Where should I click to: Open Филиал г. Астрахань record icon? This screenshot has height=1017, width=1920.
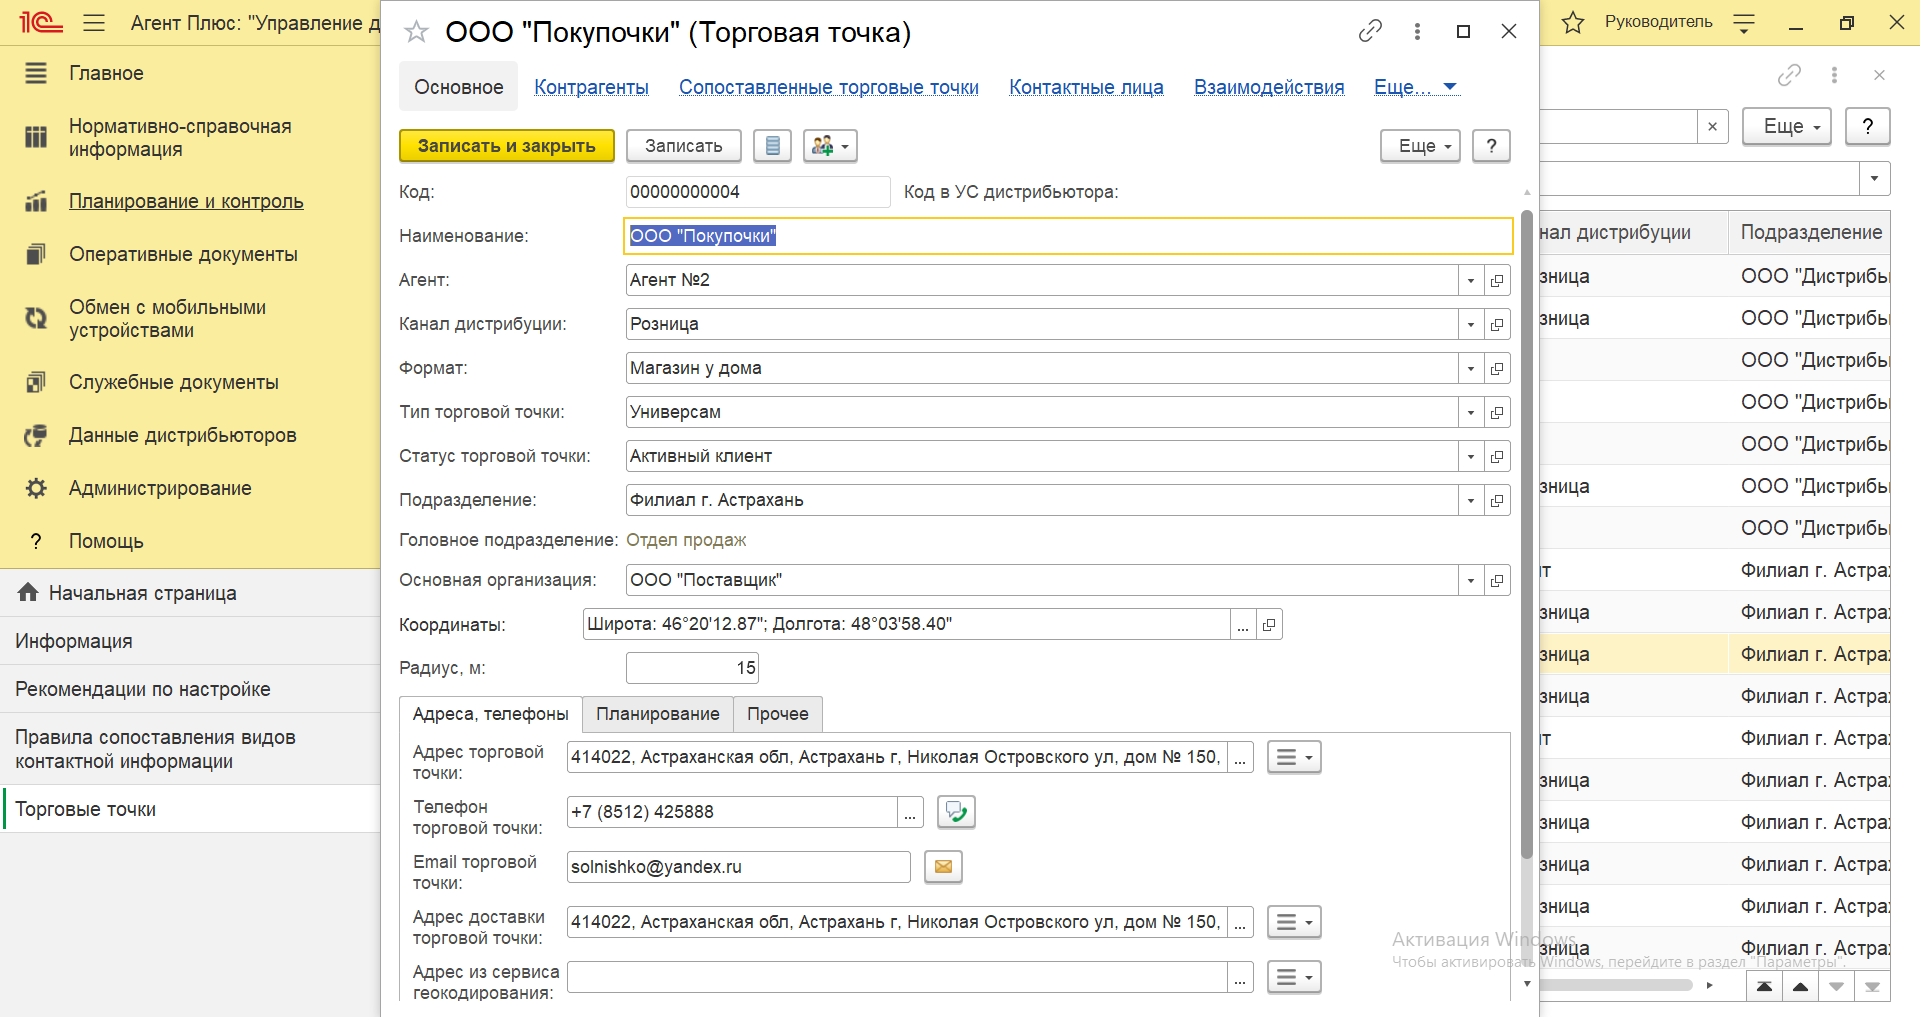[x=1497, y=500]
